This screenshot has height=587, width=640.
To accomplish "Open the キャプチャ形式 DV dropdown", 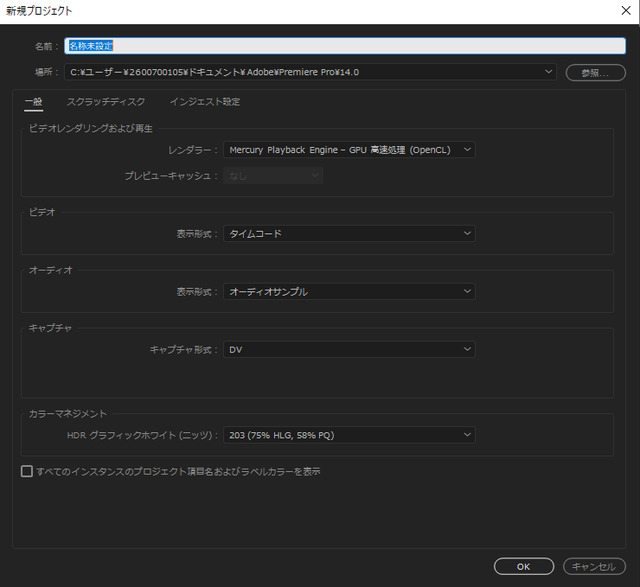I will point(349,349).
